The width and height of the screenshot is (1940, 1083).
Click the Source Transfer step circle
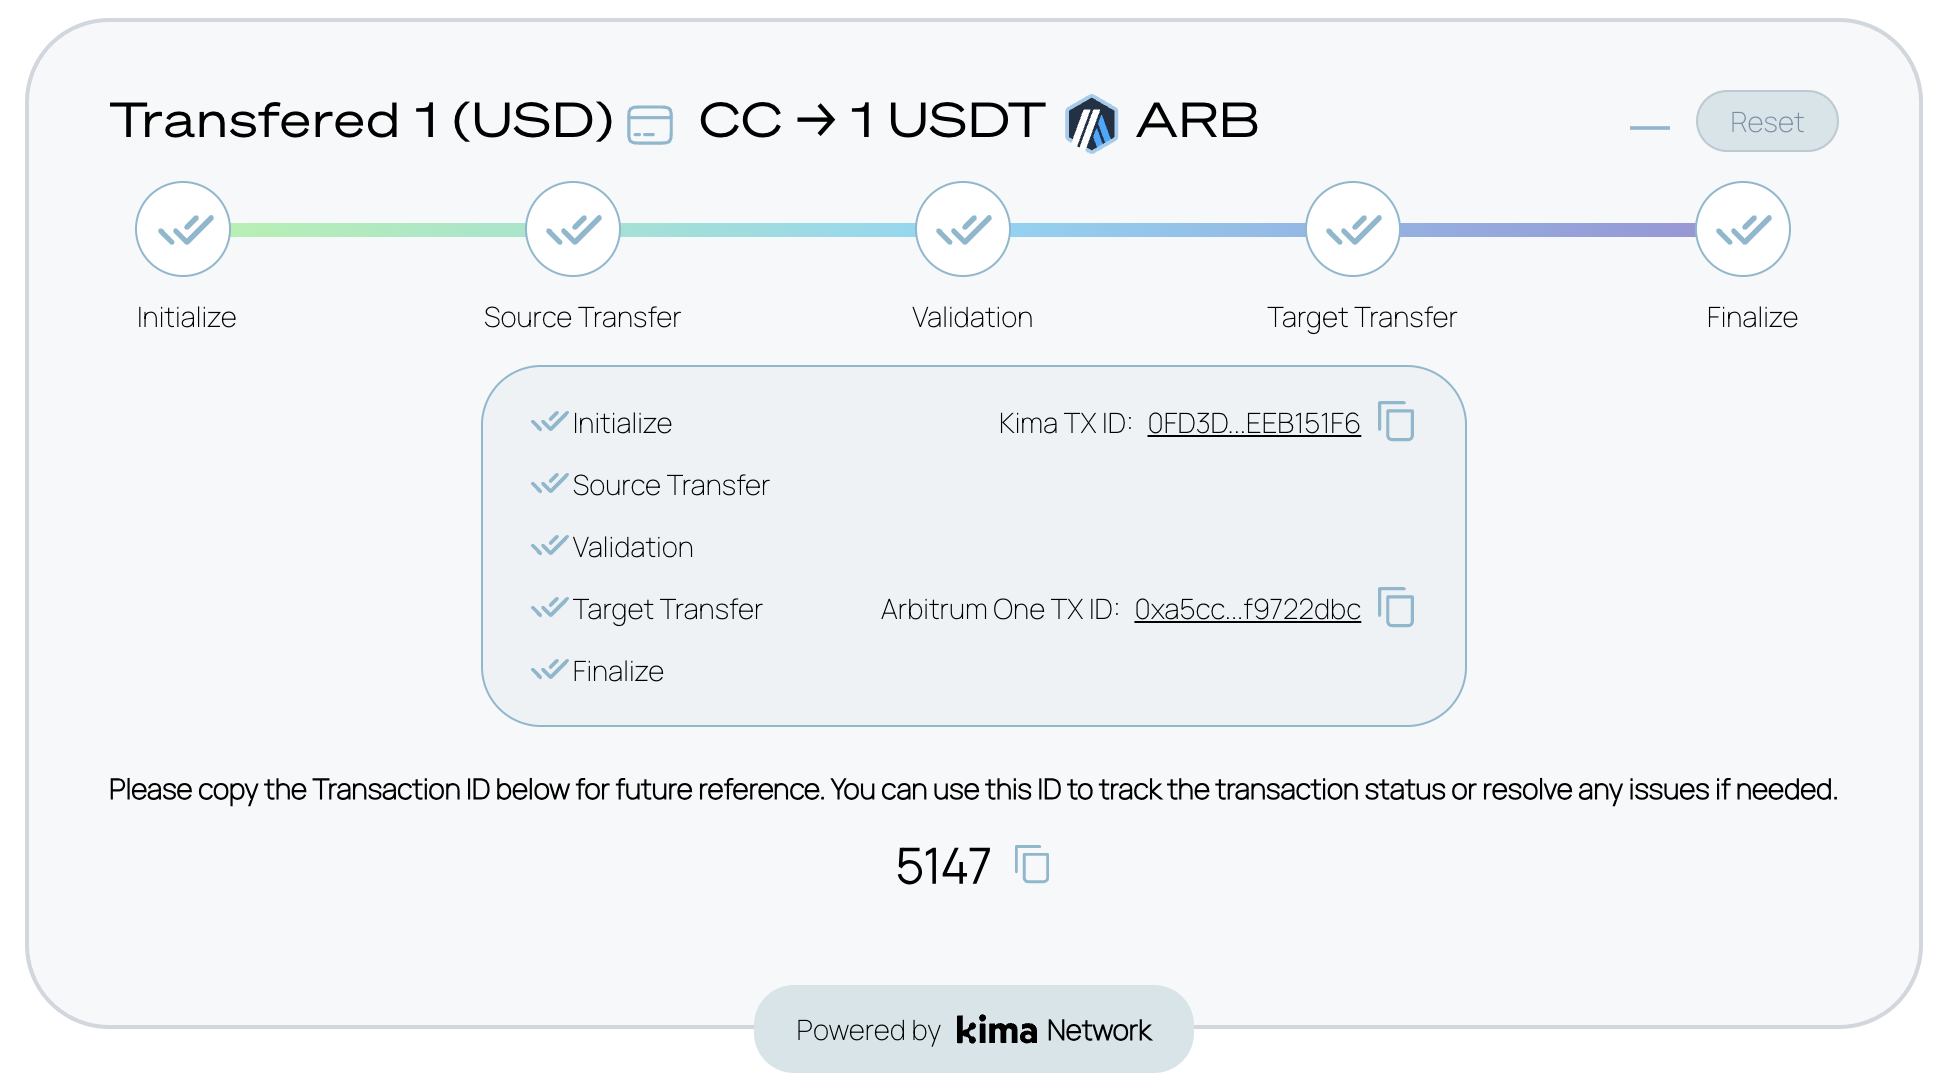[573, 229]
